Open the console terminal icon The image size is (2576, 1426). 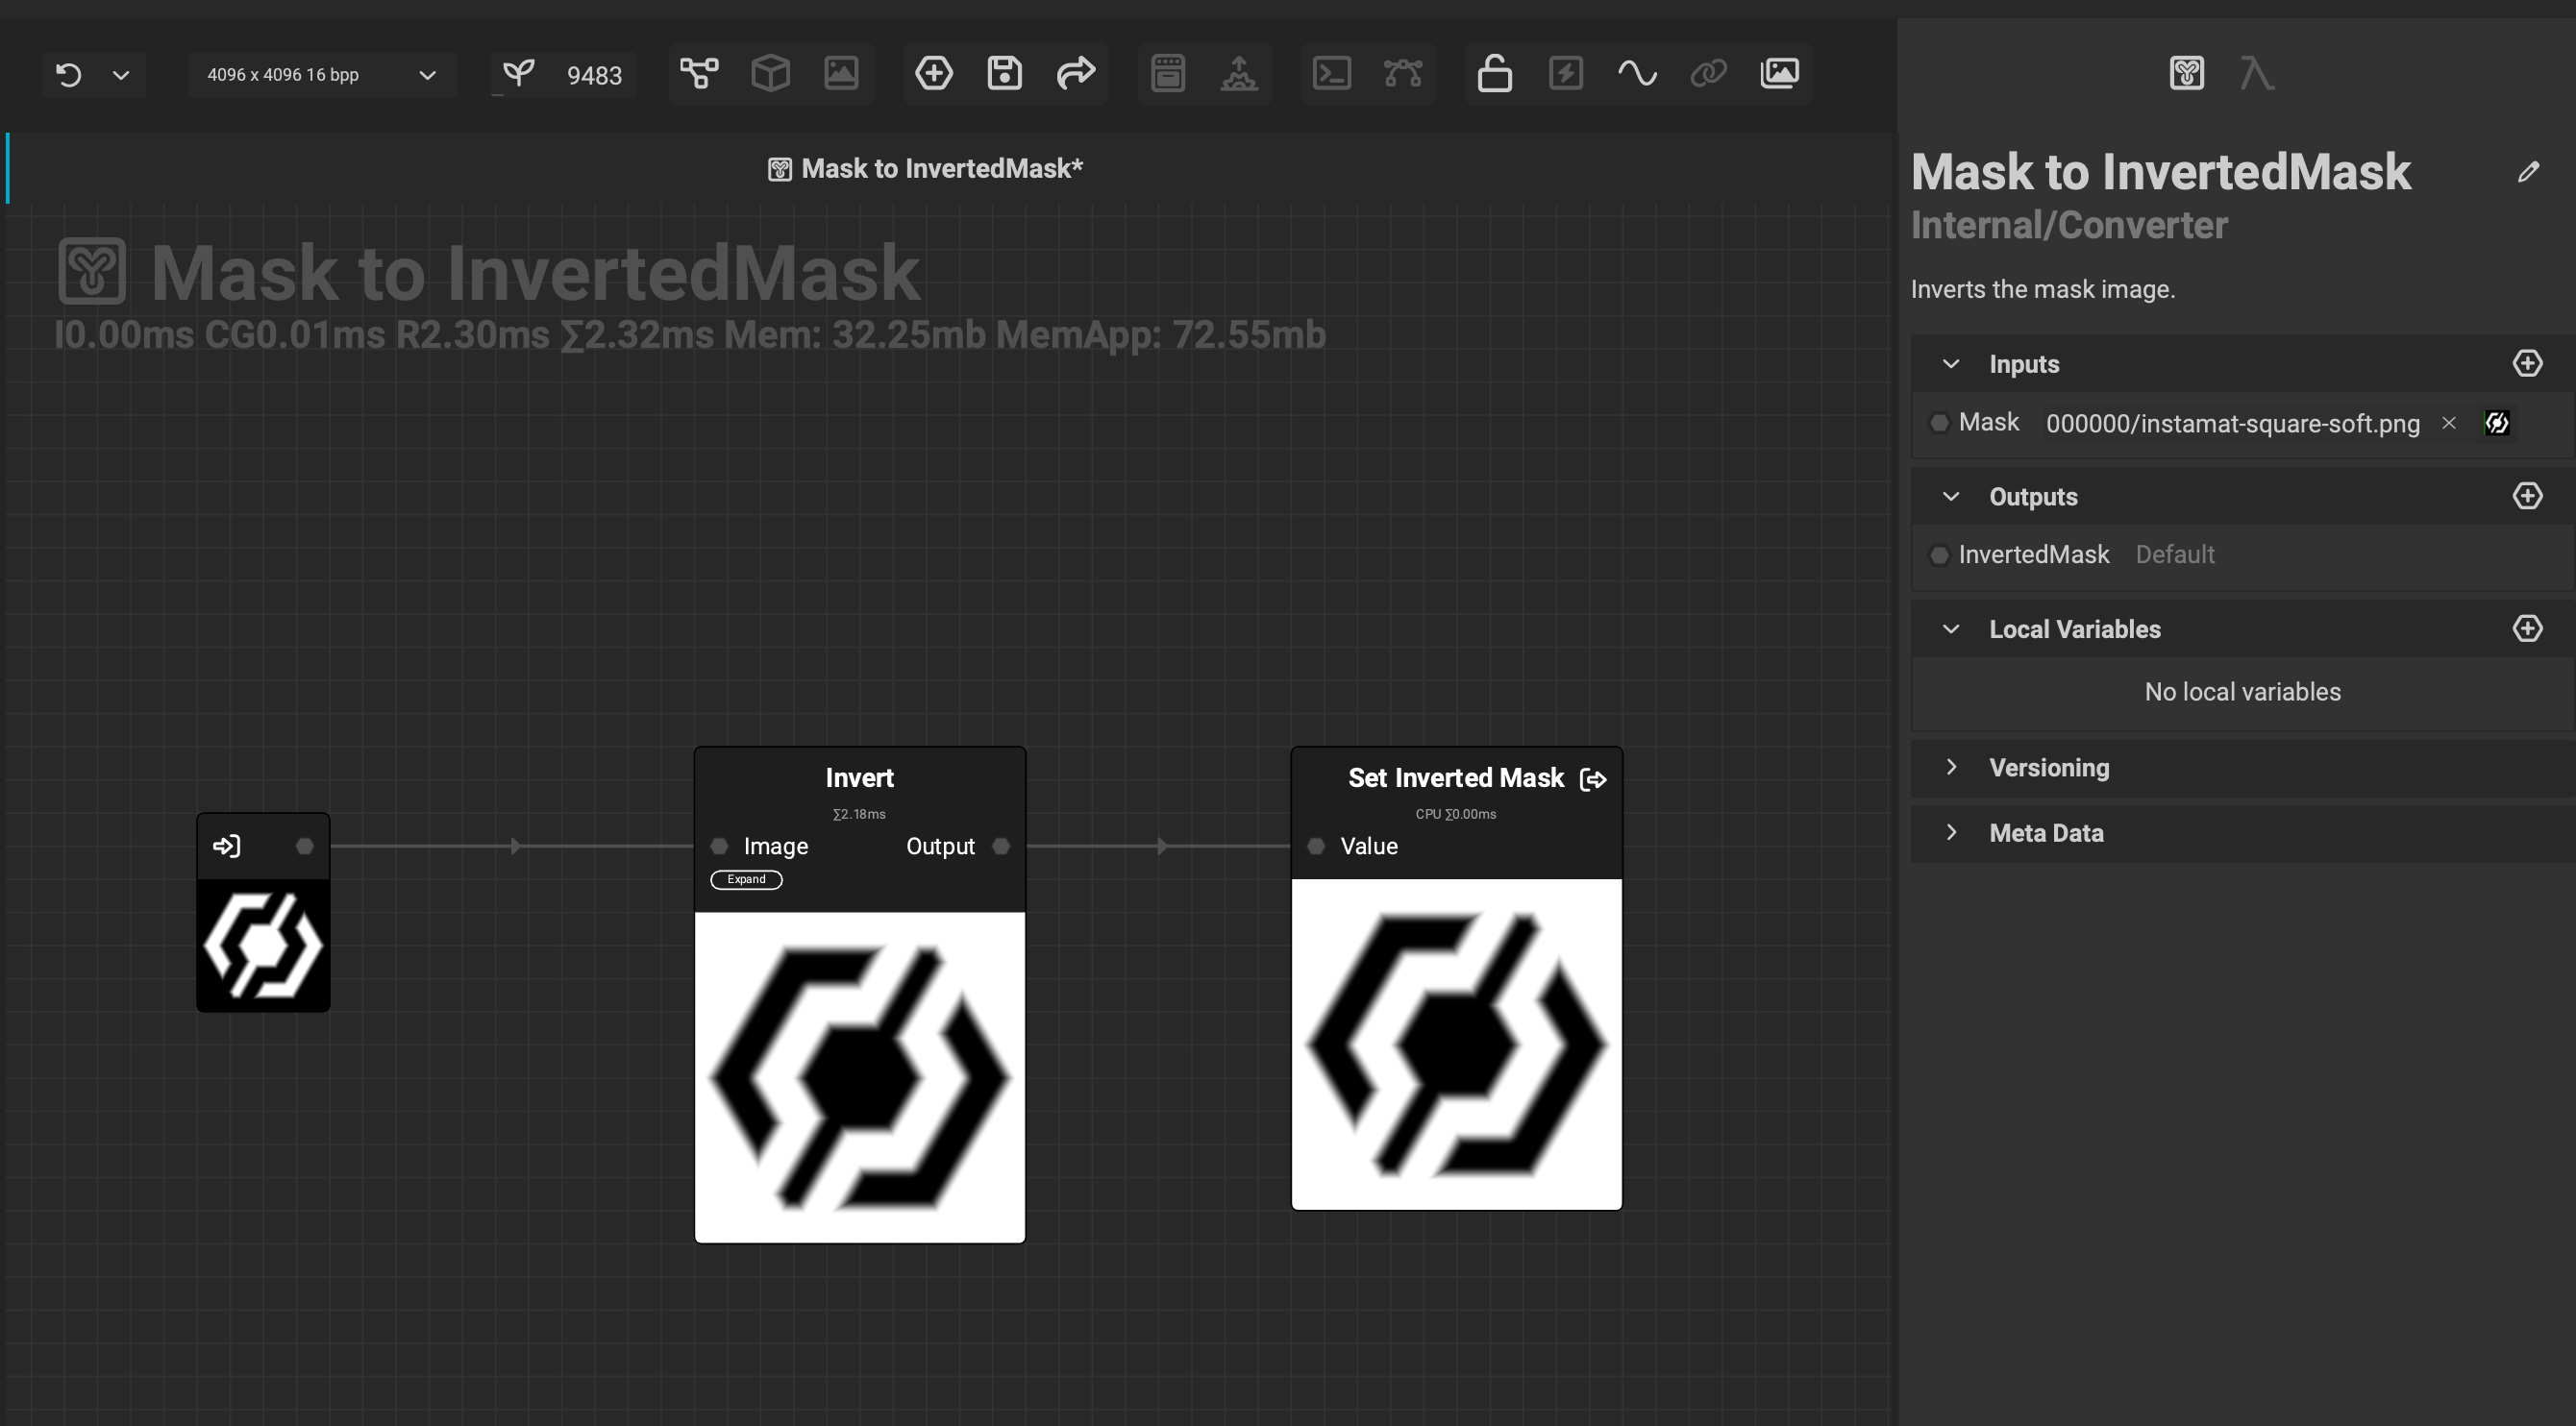click(x=1331, y=73)
